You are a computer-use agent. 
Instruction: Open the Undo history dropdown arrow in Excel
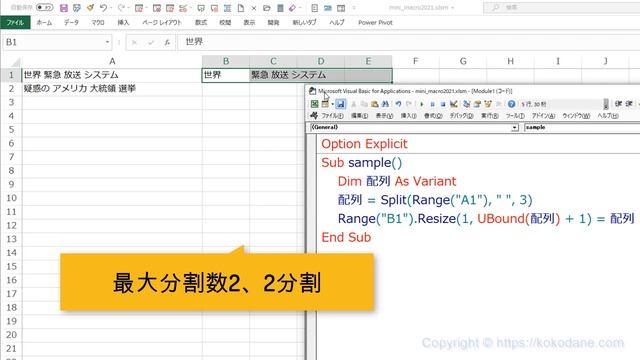(111, 8)
